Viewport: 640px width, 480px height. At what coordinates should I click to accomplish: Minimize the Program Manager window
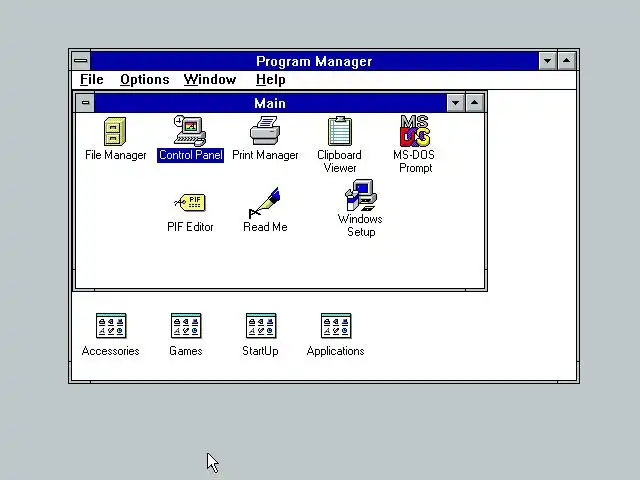(x=547, y=61)
